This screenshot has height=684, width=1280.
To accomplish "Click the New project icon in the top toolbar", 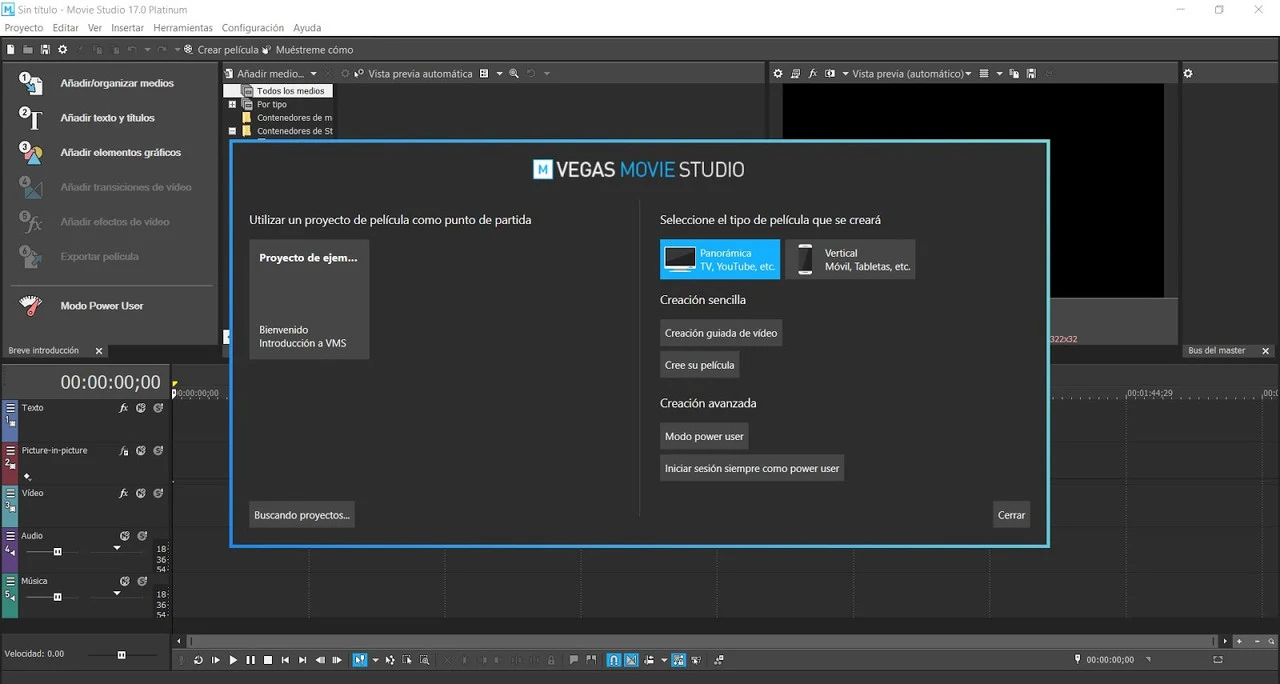I will click(10, 49).
